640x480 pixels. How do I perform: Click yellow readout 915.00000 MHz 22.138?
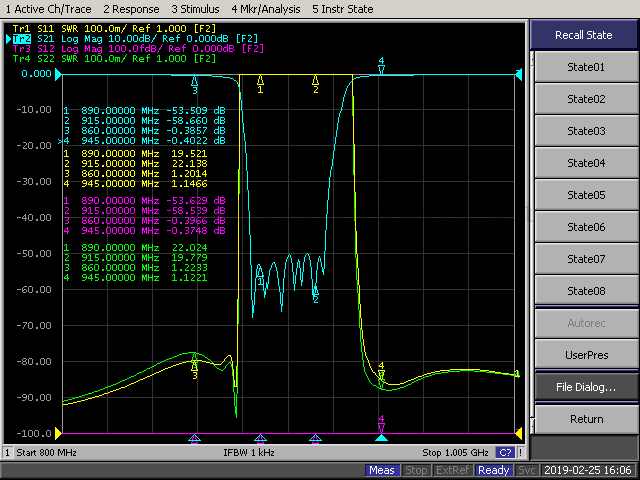pyautogui.click(x=136, y=164)
